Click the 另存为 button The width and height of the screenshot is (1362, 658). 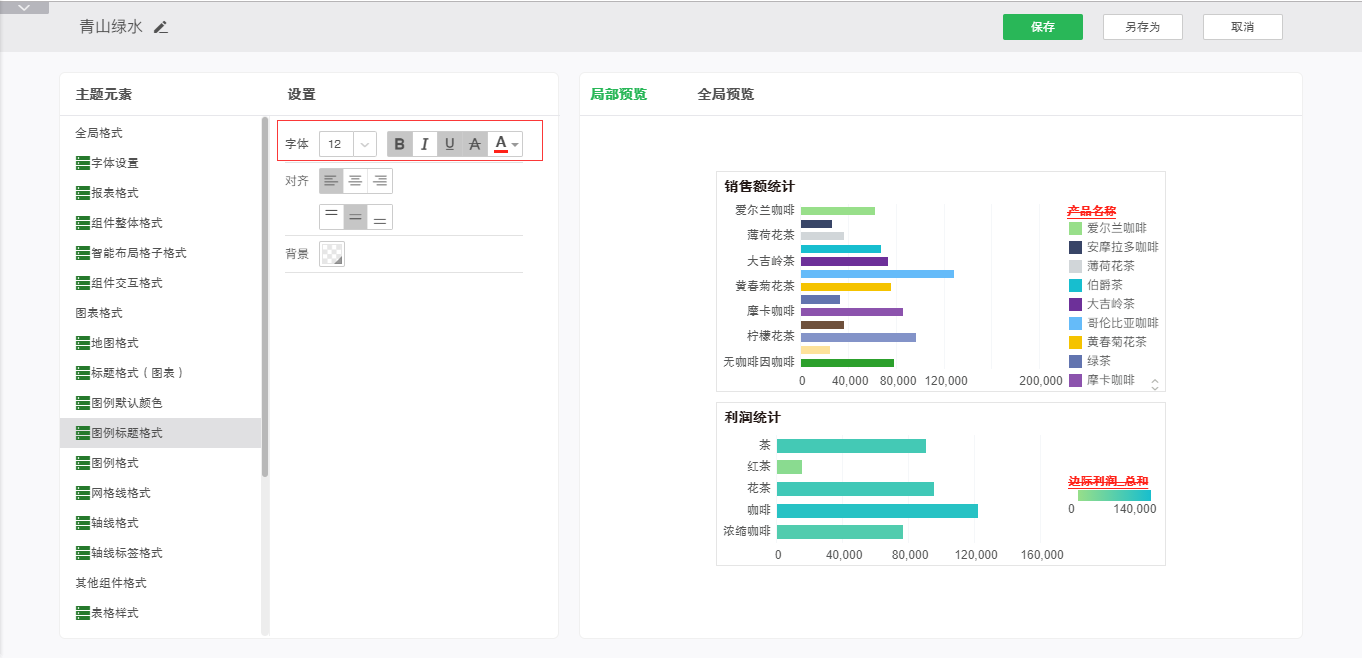pyautogui.click(x=1142, y=27)
